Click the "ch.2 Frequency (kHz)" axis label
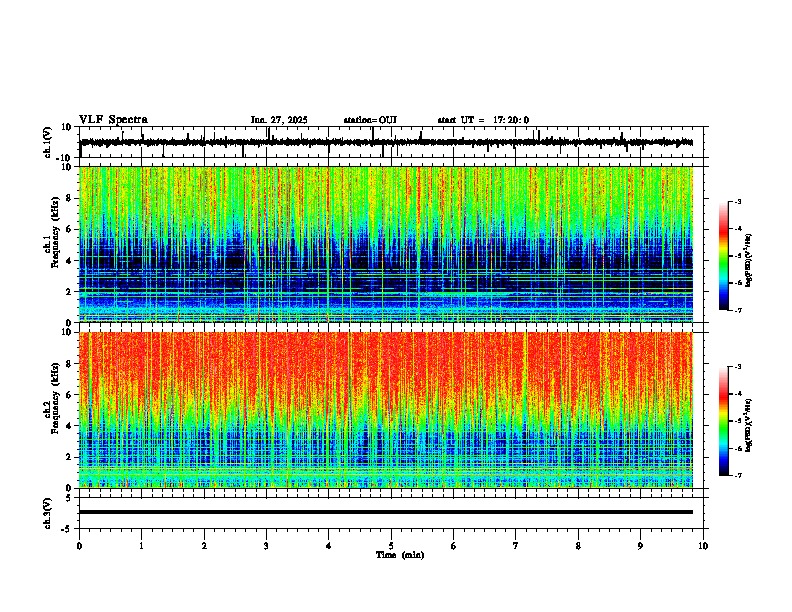Viewport: 792px width, 612px height. click(54, 398)
